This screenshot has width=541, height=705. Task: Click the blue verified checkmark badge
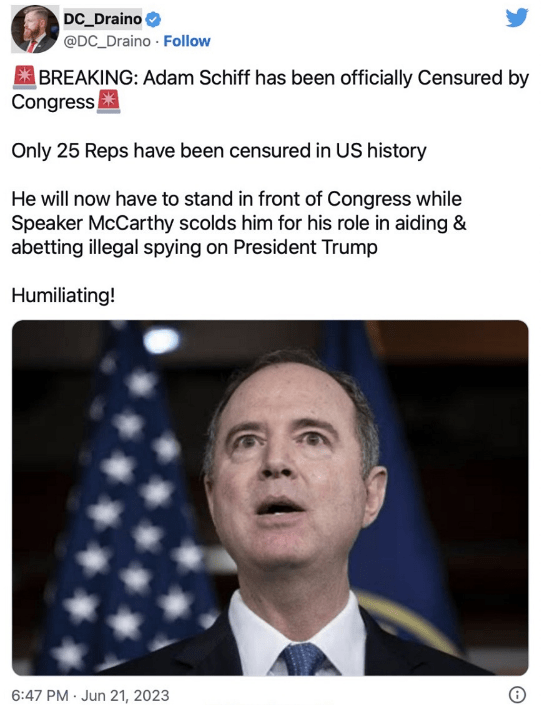pyautogui.click(x=154, y=19)
